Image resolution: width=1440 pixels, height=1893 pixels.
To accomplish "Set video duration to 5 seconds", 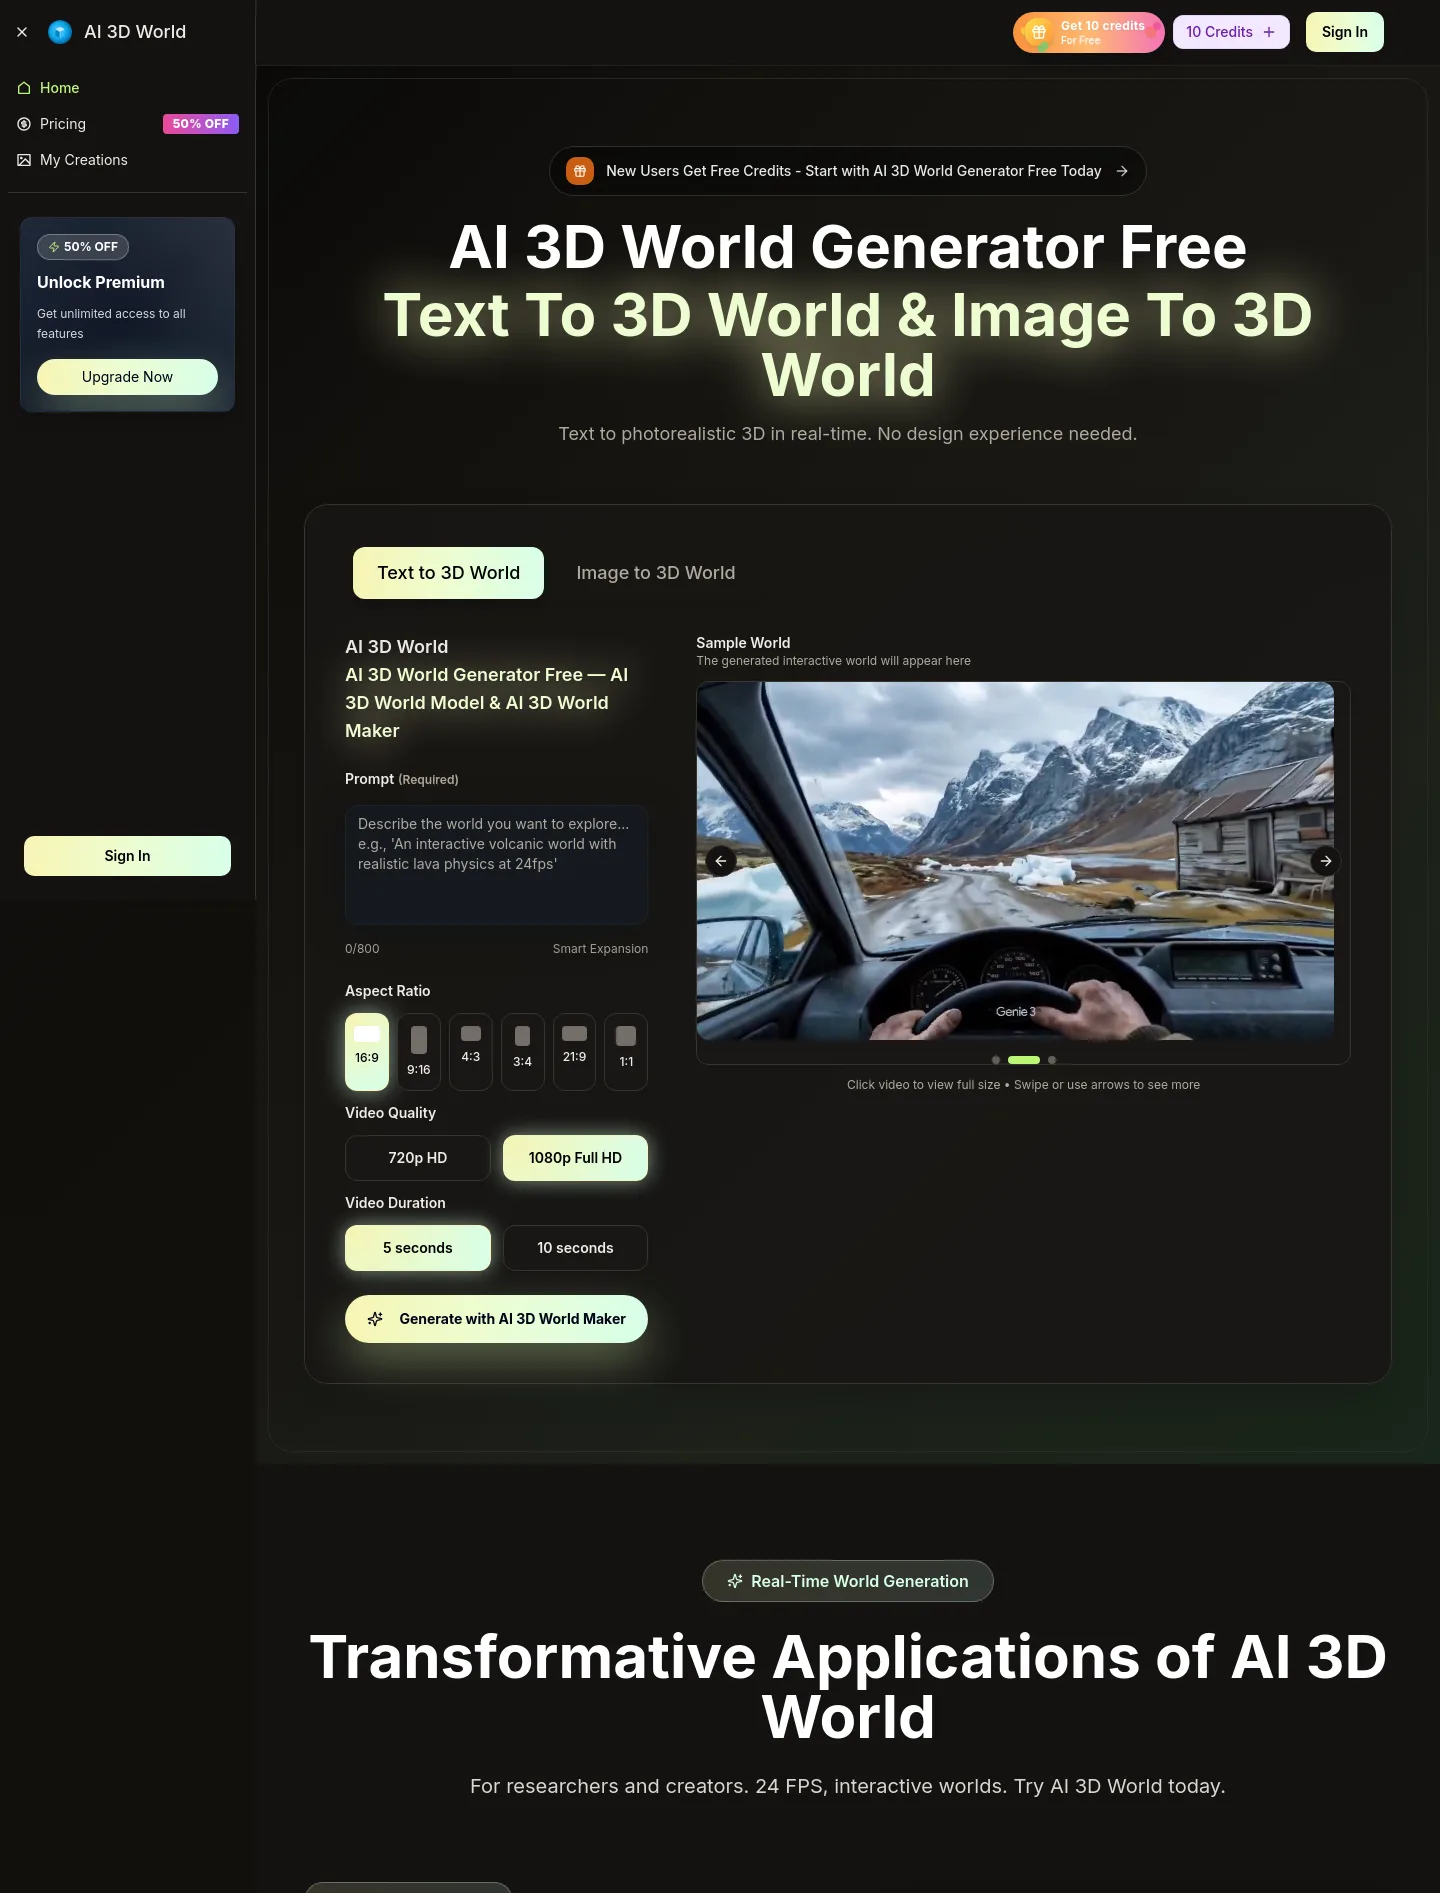I will [418, 1248].
